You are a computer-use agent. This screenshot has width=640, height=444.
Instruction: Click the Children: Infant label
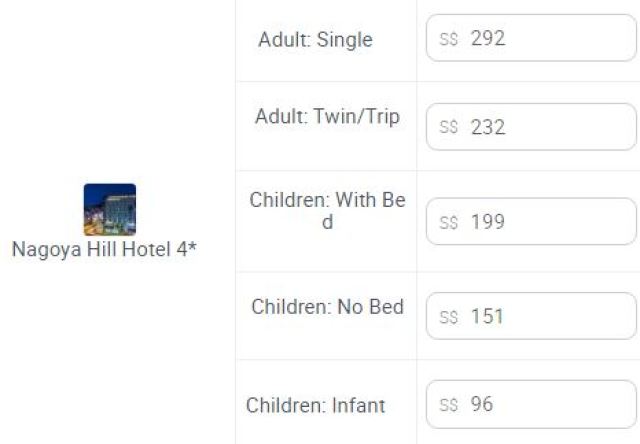[316, 405]
